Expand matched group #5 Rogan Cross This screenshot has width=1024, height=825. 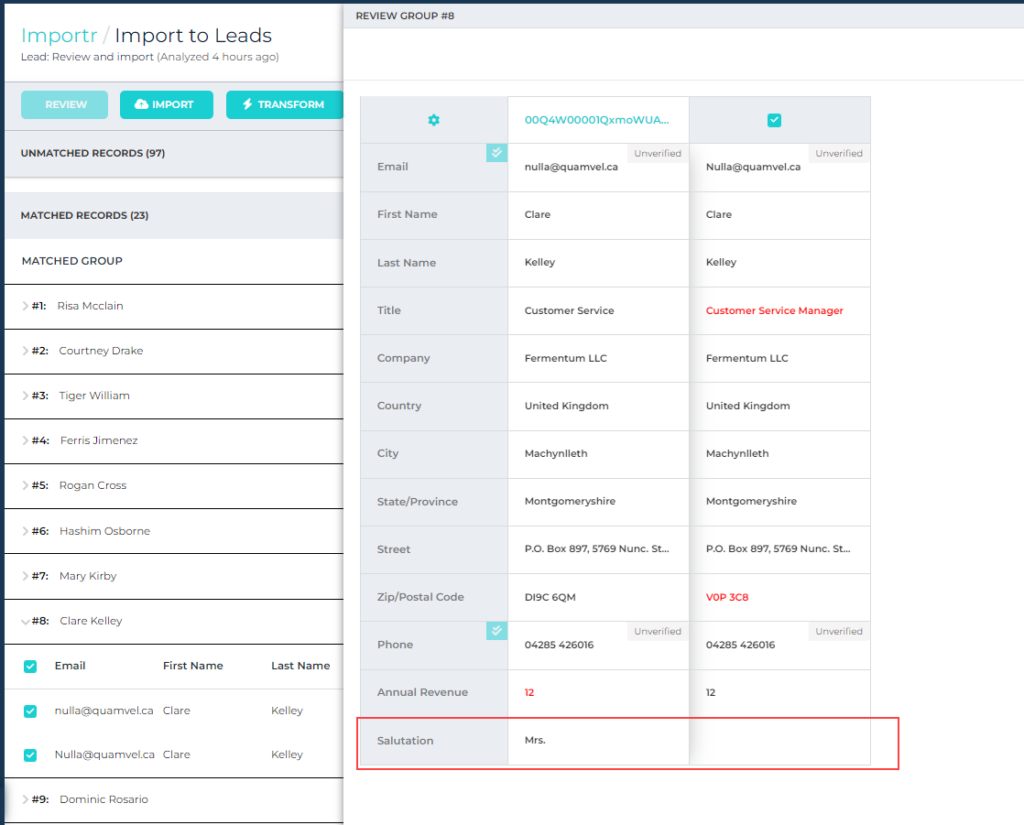[26, 486]
